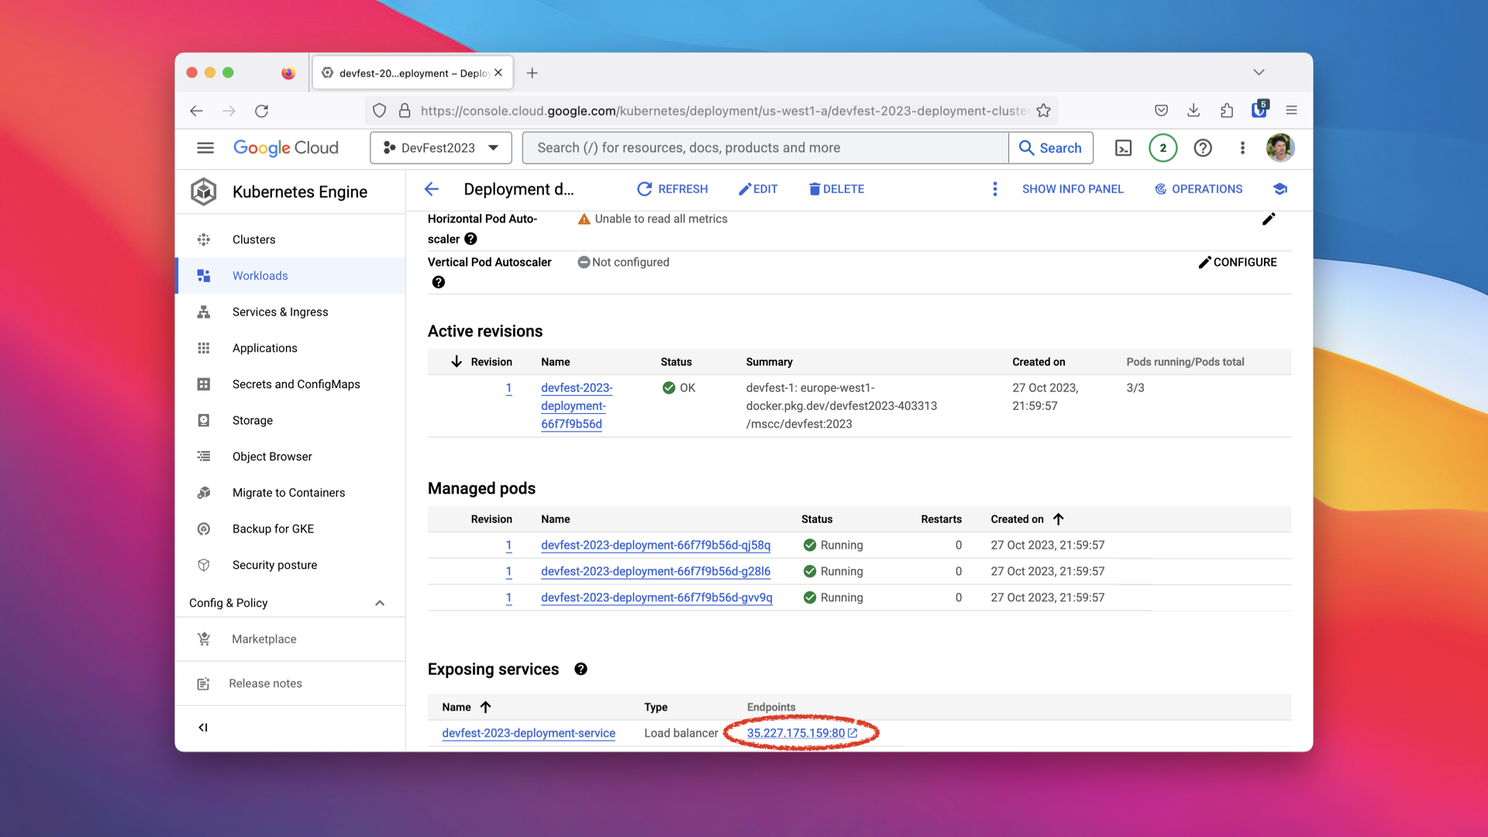Viewport: 1488px width, 837px height.
Task: Collapse the sidebar navigation panel
Action: click(203, 727)
